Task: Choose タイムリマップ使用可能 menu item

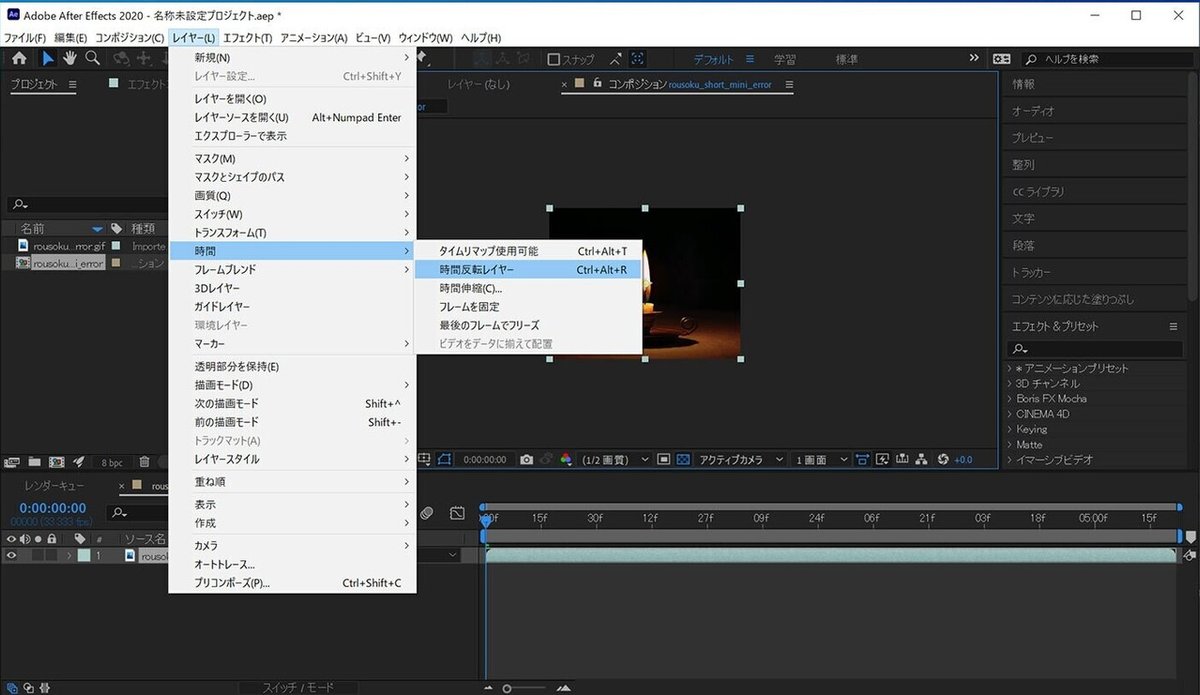Action: 527,251
